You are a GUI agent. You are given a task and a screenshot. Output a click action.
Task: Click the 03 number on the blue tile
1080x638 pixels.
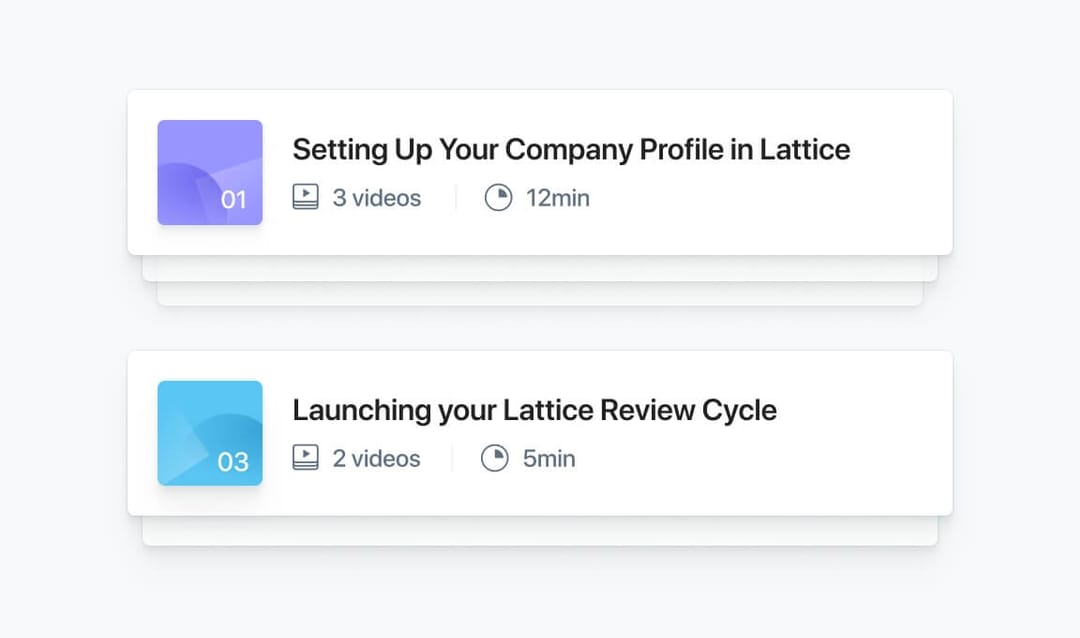click(x=236, y=461)
